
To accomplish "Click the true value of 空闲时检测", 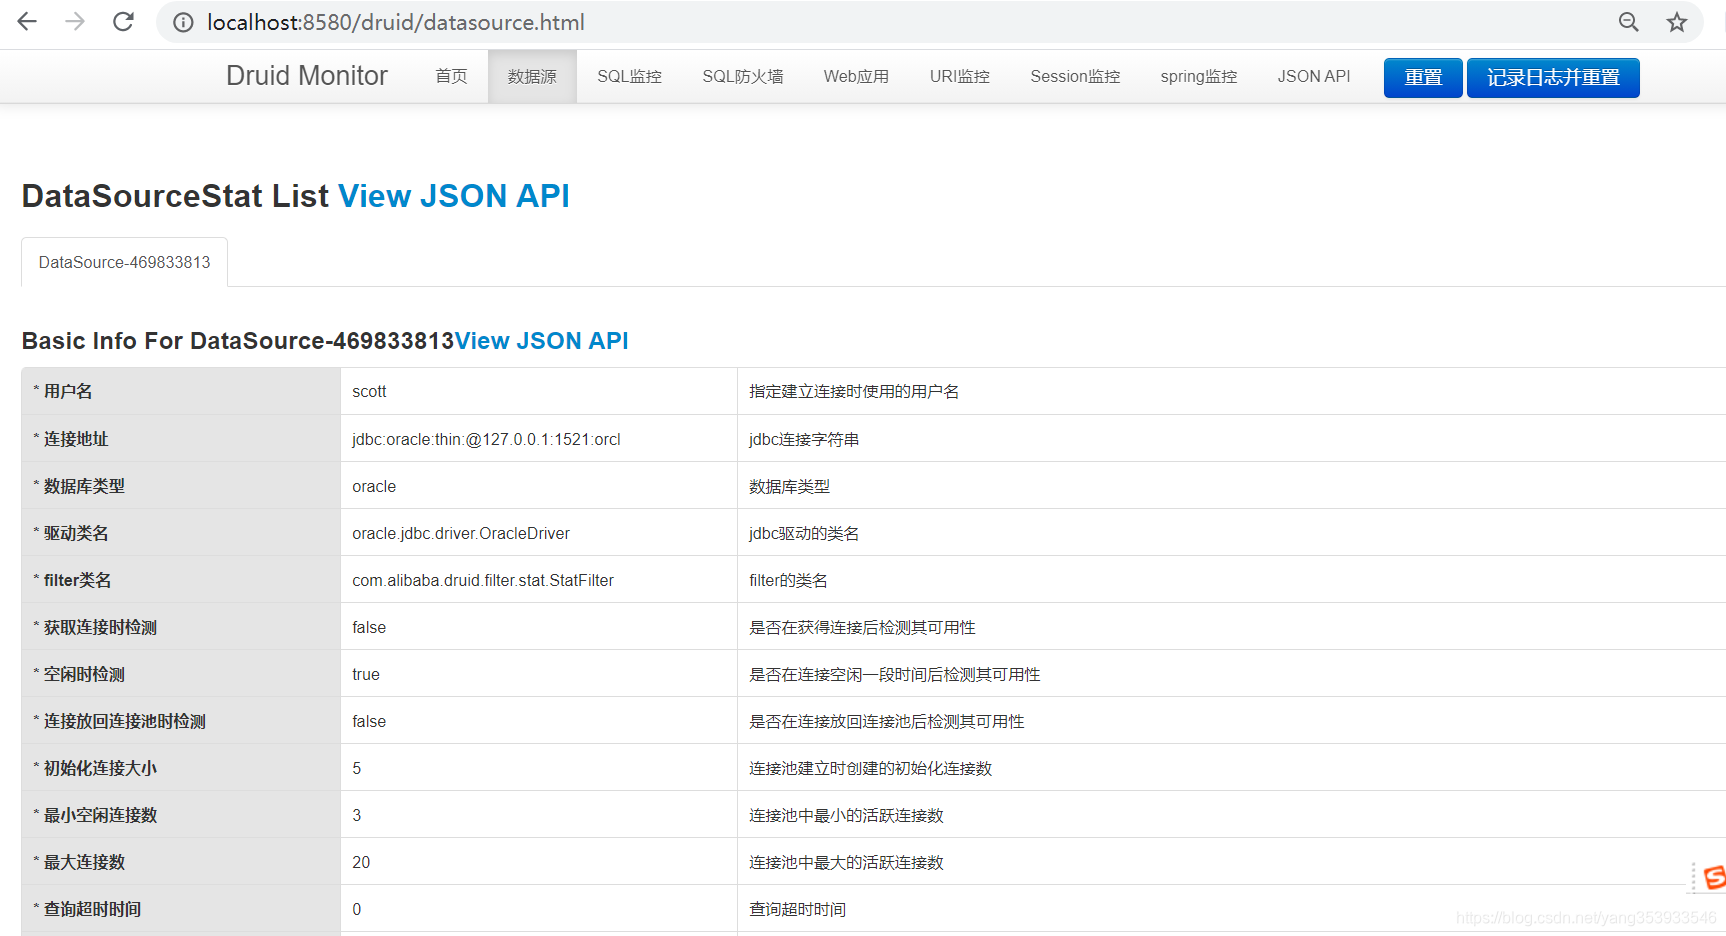I will coord(366,674).
